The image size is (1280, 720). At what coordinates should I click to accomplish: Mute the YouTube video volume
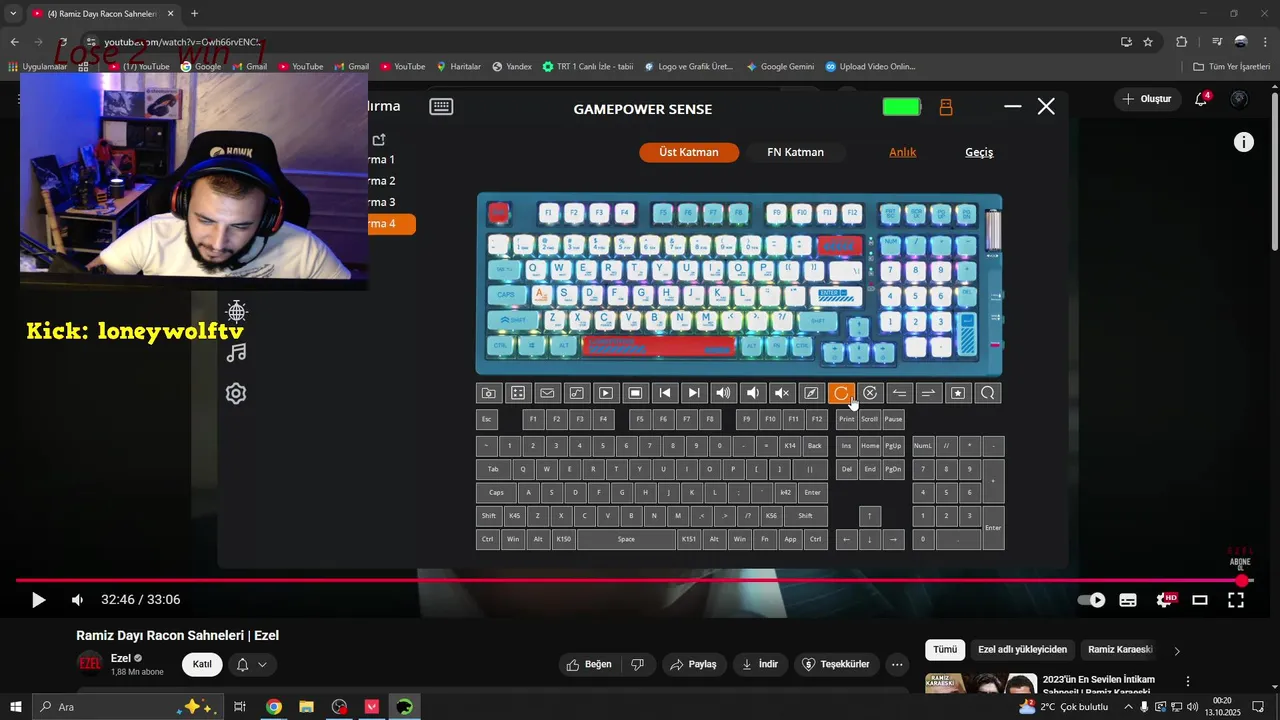pos(77,600)
